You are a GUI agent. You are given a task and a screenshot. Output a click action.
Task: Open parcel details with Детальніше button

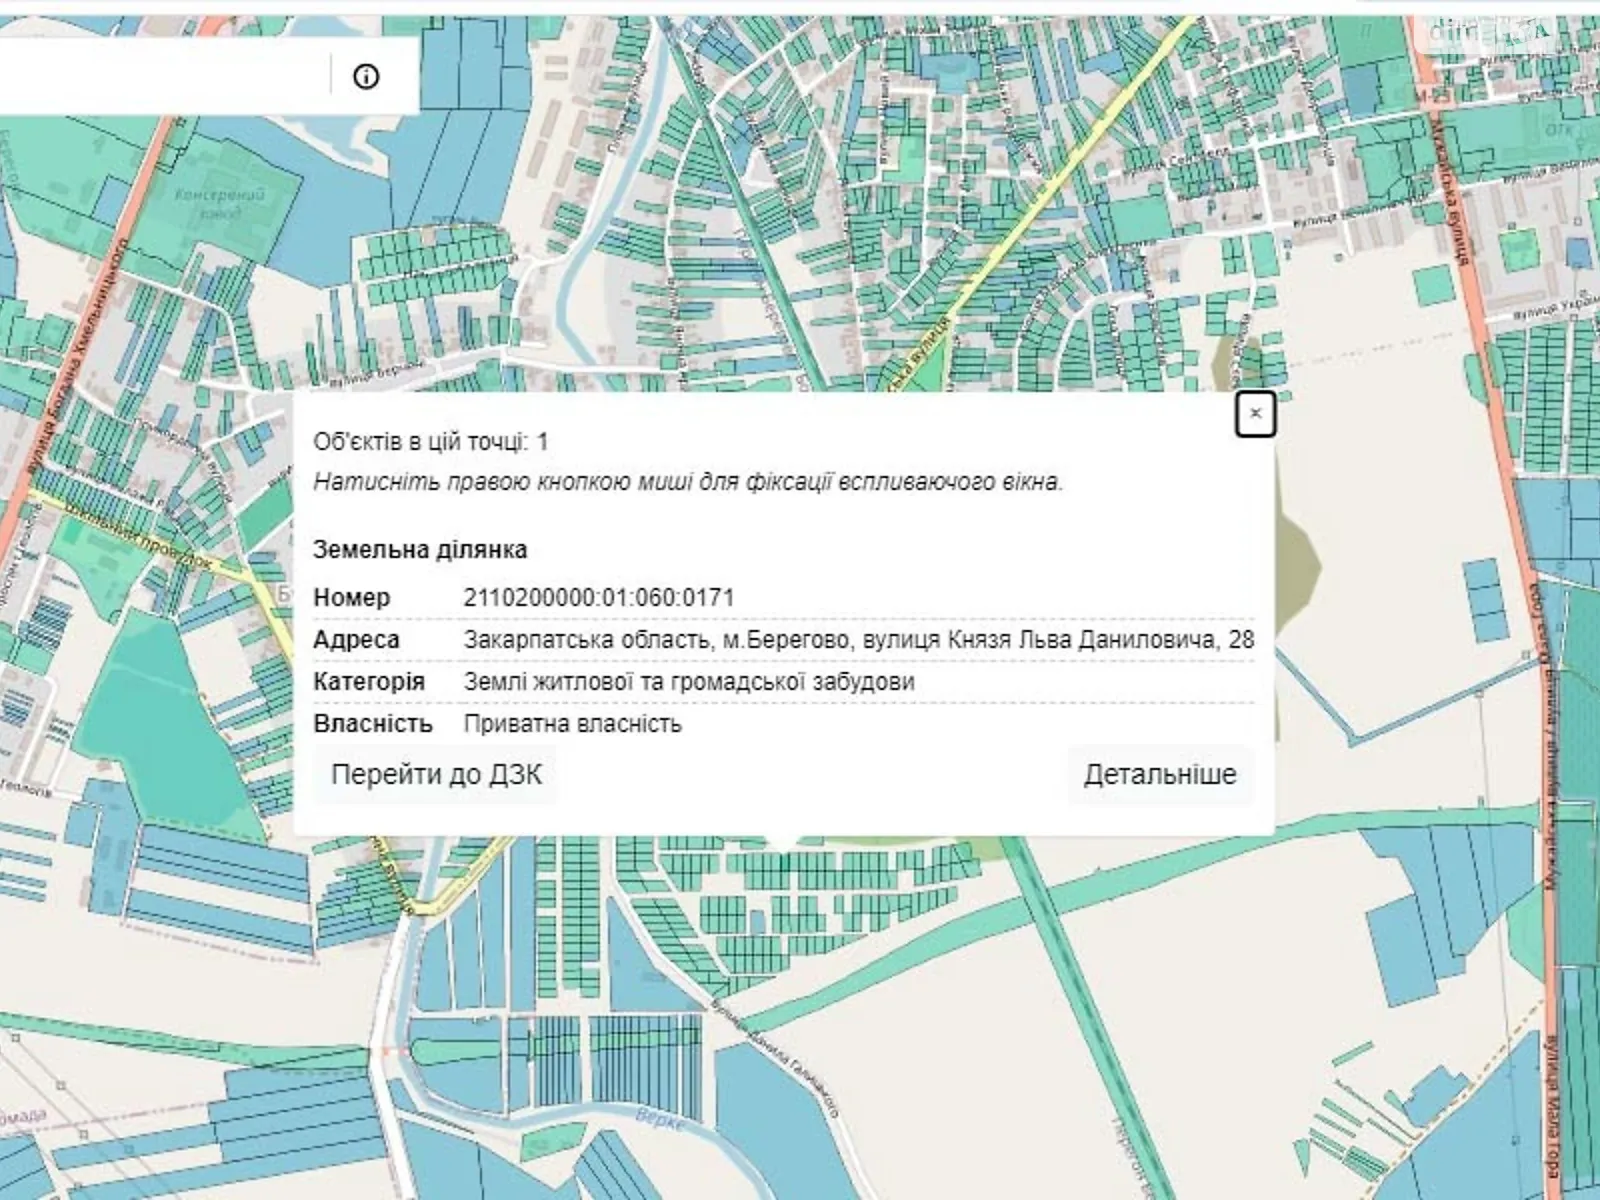point(1160,775)
